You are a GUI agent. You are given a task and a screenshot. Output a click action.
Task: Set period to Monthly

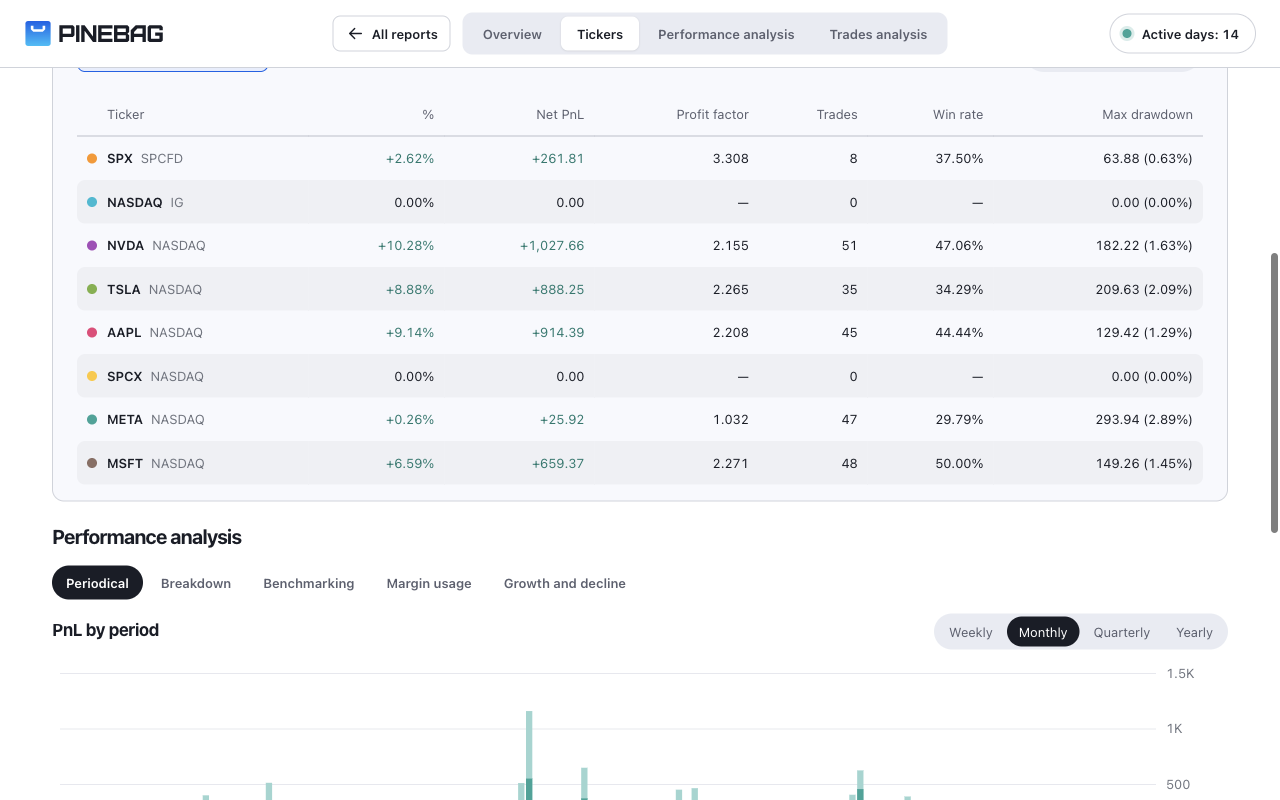[1043, 632]
